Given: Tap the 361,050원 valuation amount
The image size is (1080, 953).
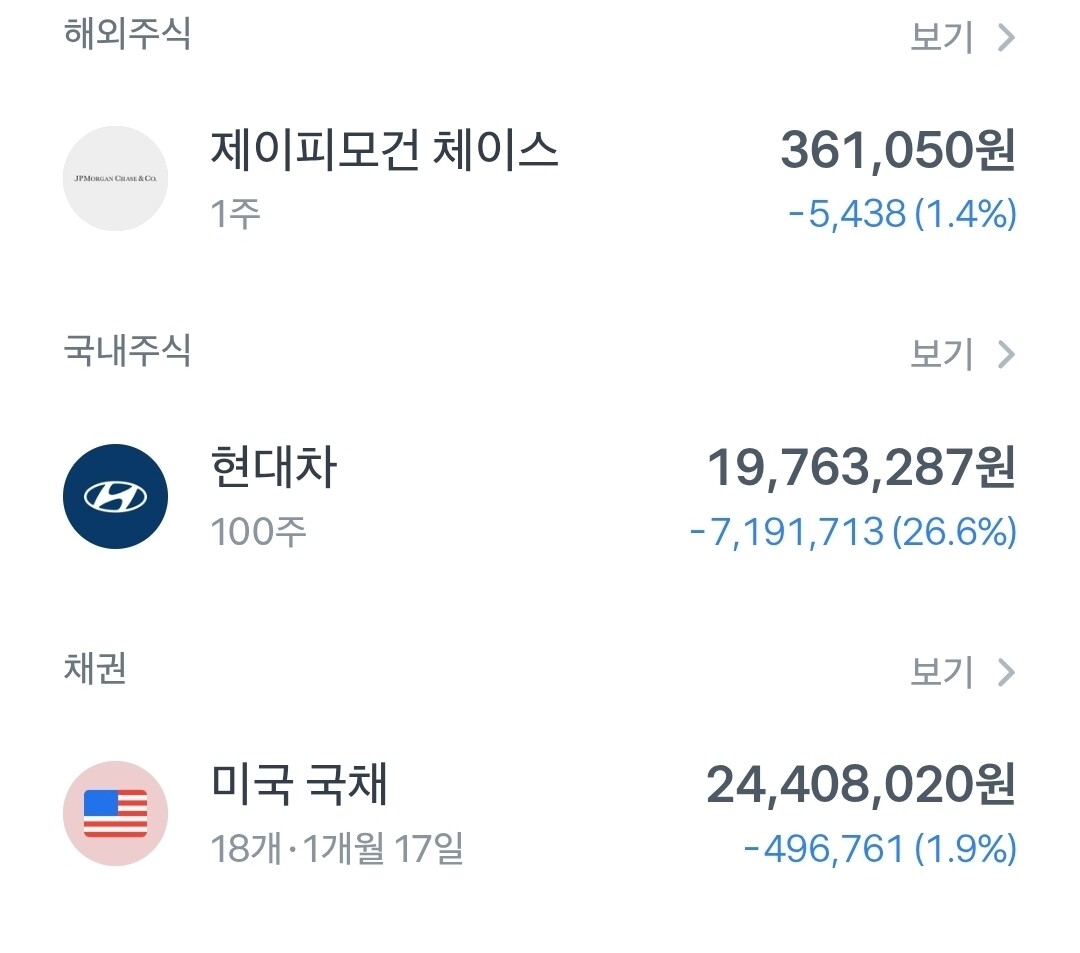Looking at the screenshot, I should click(898, 150).
